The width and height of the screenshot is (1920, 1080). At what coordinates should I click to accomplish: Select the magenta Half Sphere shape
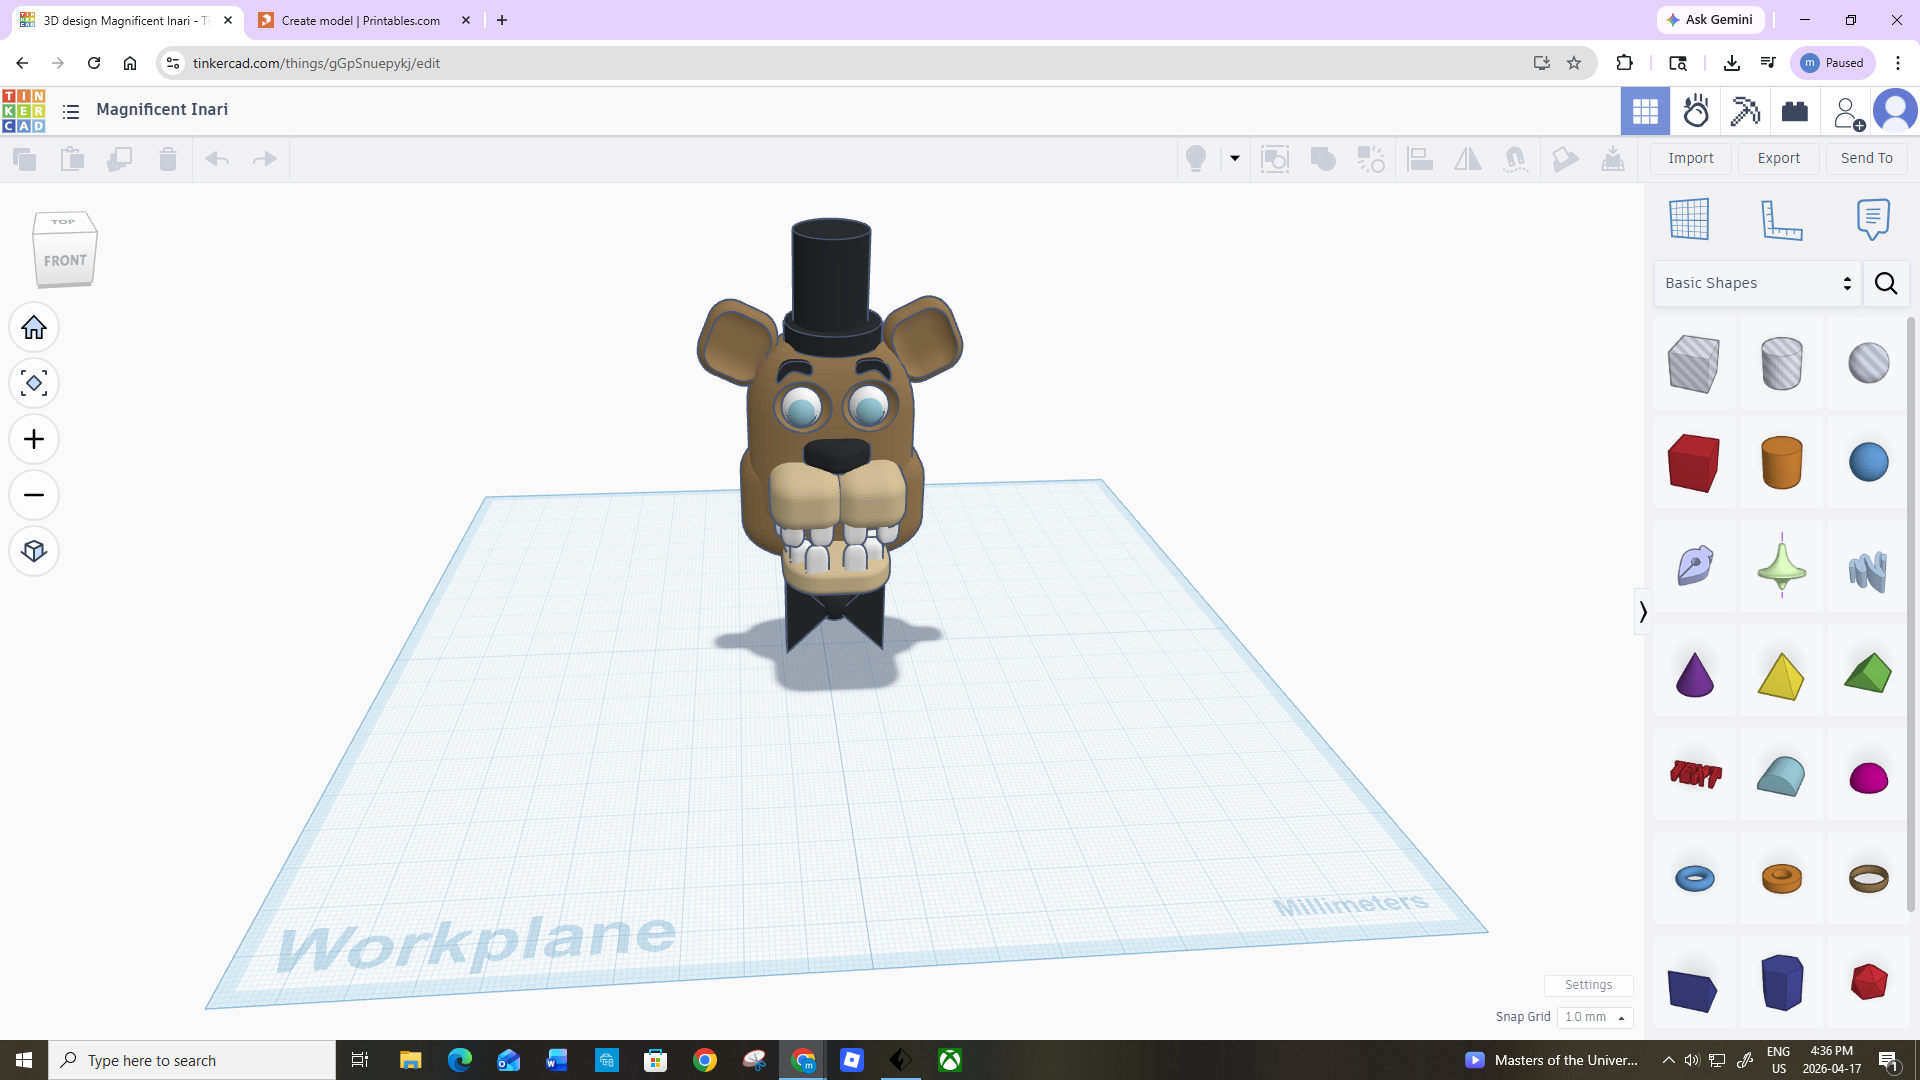(x=1868, y=776)
